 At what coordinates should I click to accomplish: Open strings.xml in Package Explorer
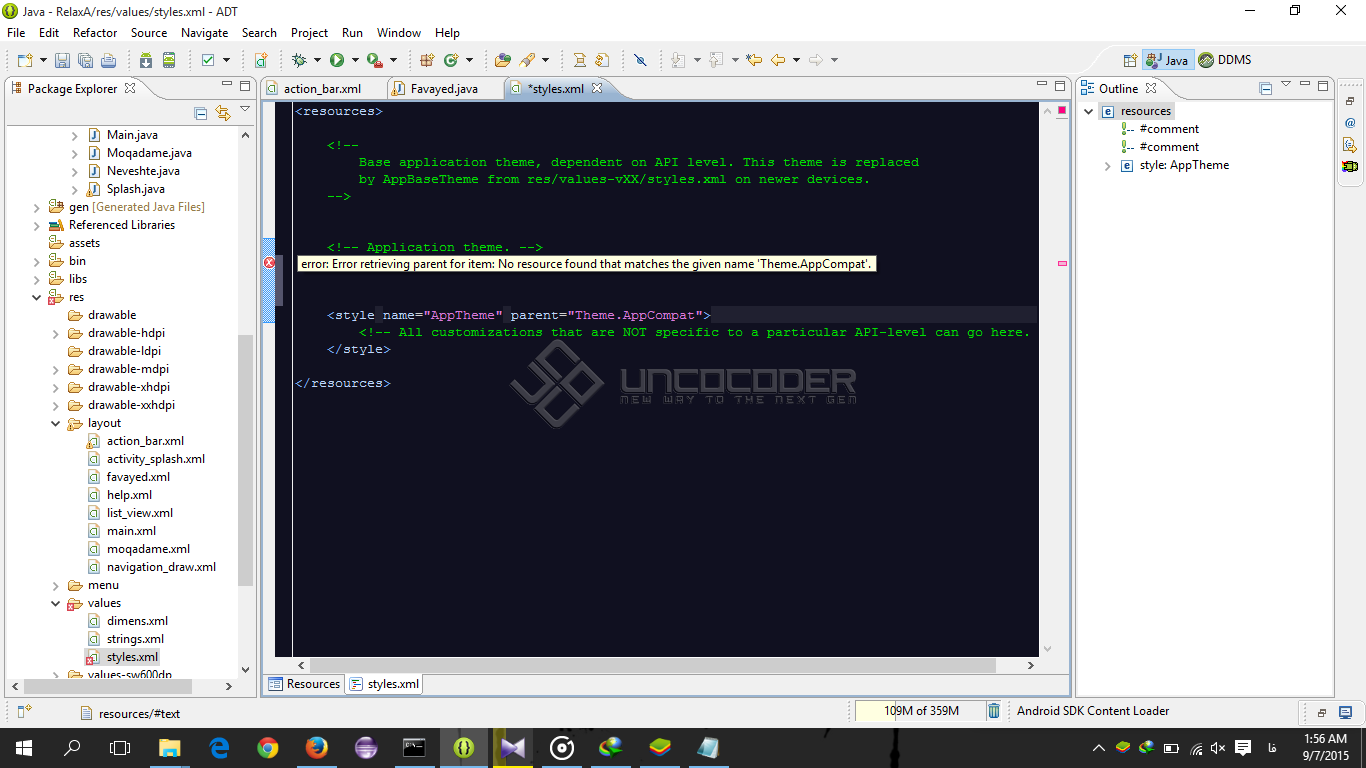coord(135,639)
